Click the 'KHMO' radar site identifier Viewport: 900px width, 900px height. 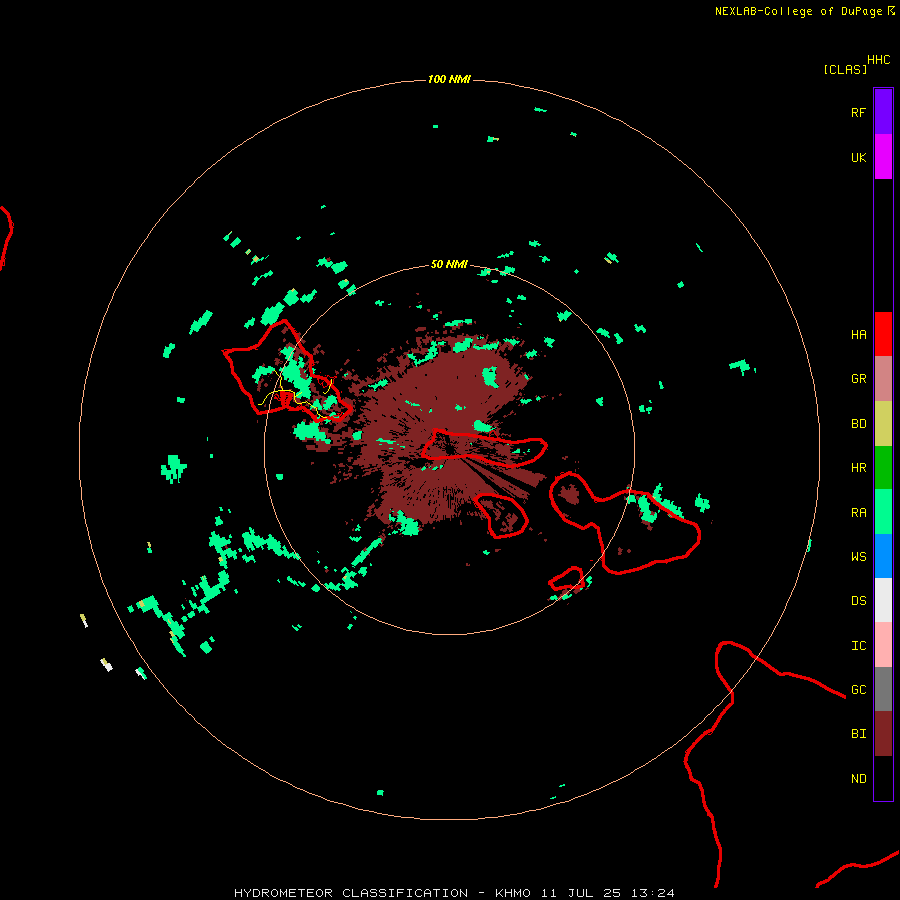coord(513,893)
